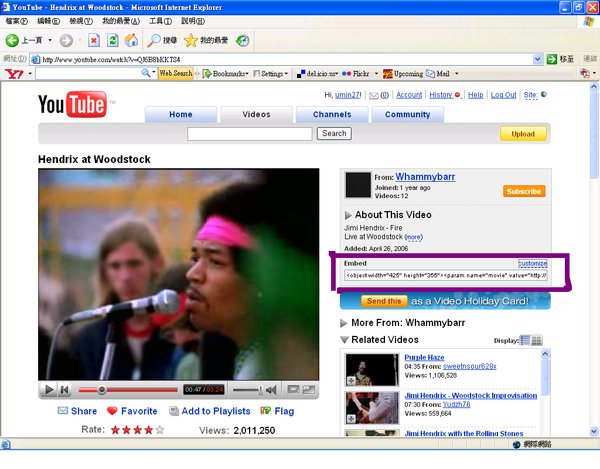Click the Yahoo Y! toolbar logo

(x=14, y=73)
